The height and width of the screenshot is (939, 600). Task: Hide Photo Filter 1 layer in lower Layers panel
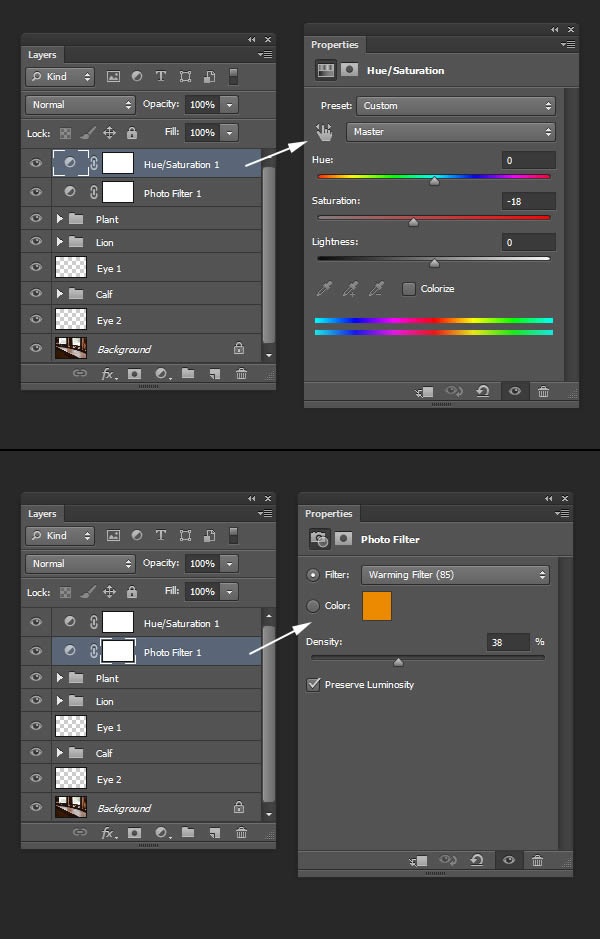click(36, 651)
